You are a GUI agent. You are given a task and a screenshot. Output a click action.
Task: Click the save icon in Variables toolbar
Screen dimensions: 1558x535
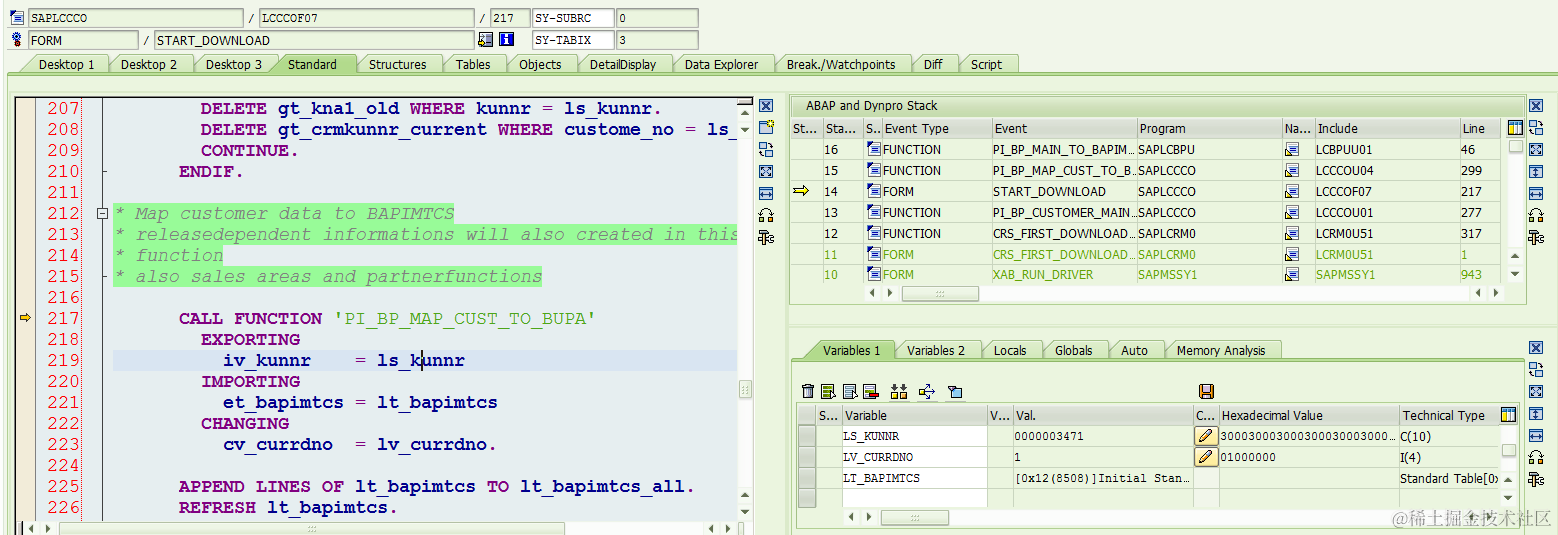1206,392
